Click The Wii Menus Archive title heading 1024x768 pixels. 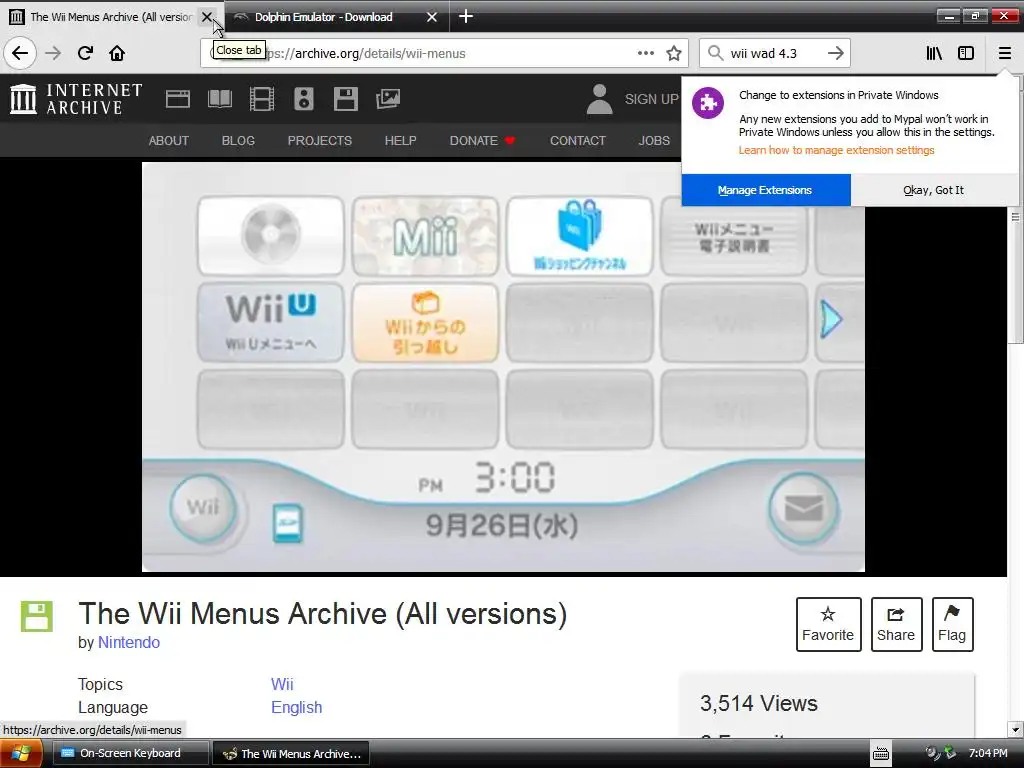(x=323, y=614)
